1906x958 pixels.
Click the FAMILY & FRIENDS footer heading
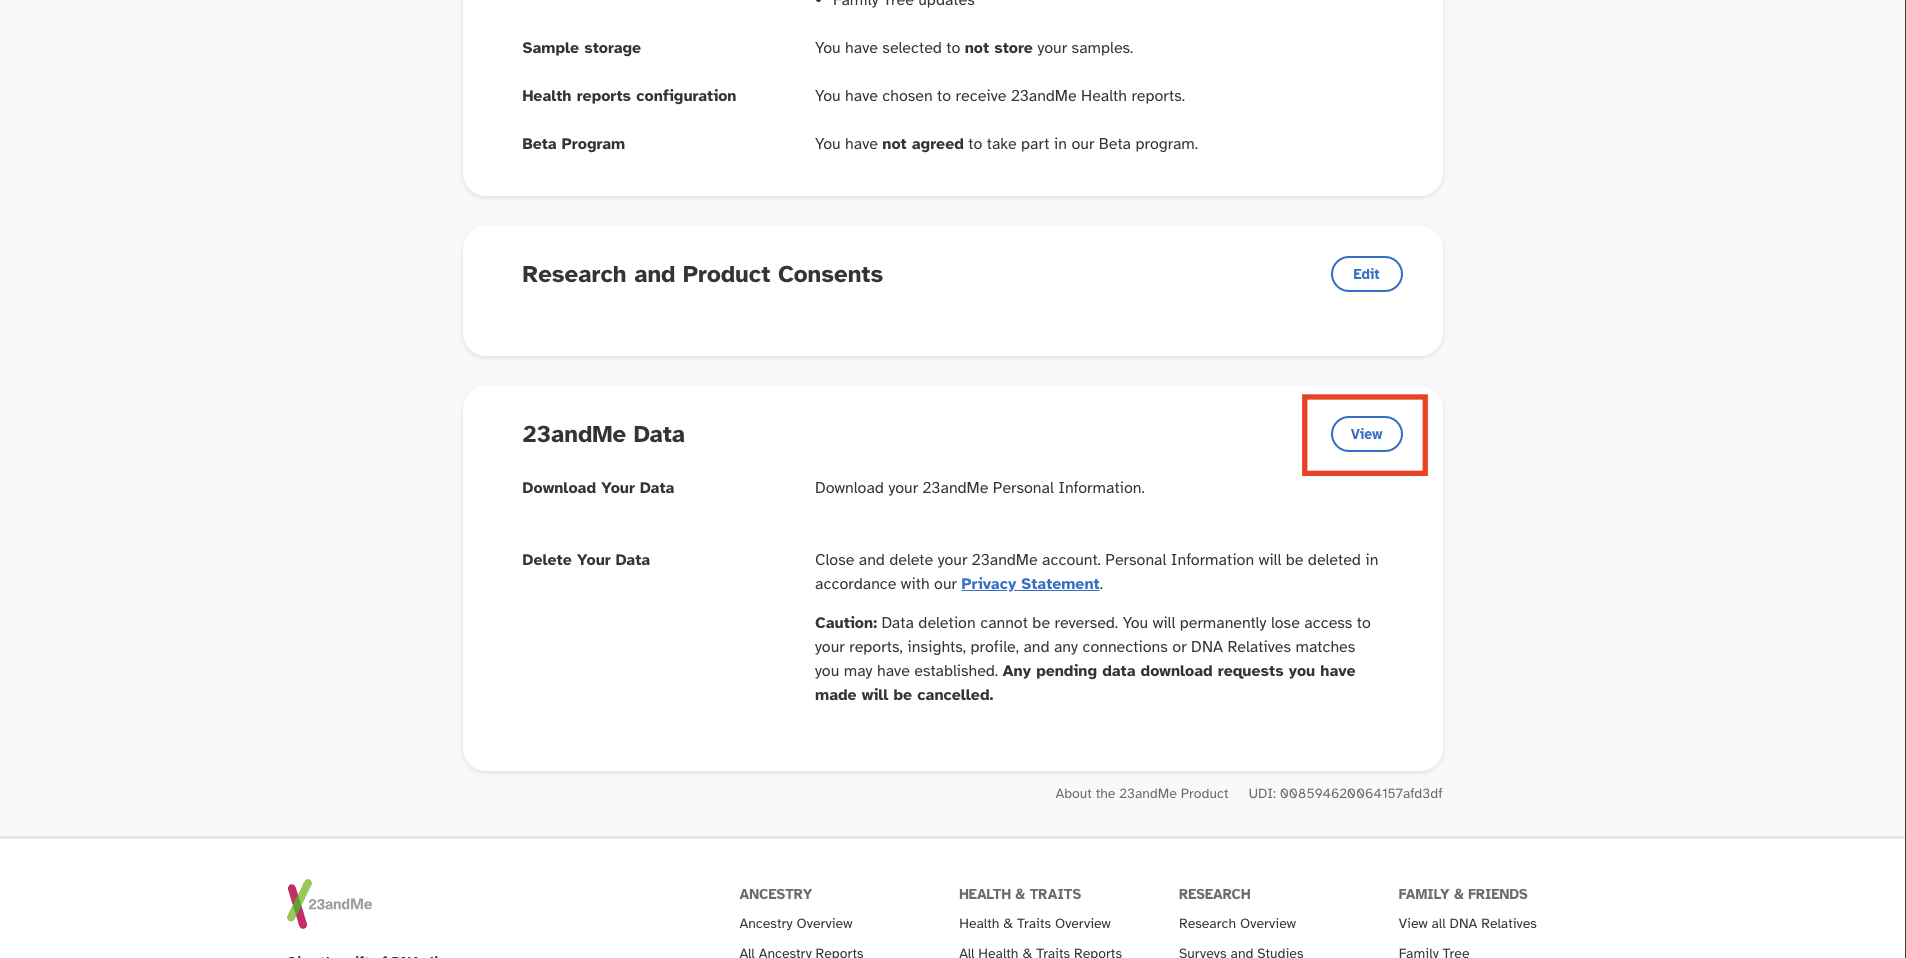coord(1462,894)
